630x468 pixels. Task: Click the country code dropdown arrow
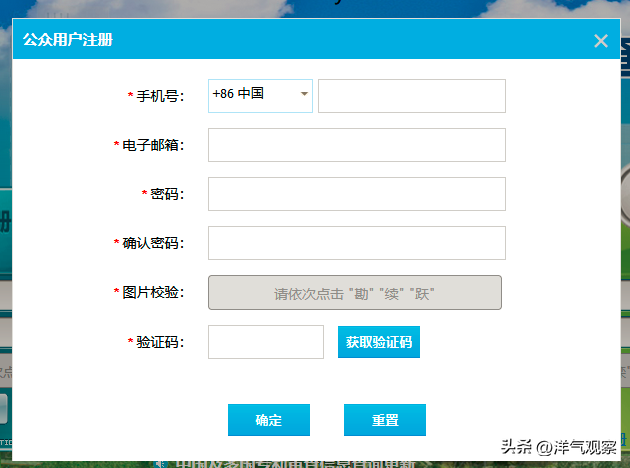(x=304, y=96)
